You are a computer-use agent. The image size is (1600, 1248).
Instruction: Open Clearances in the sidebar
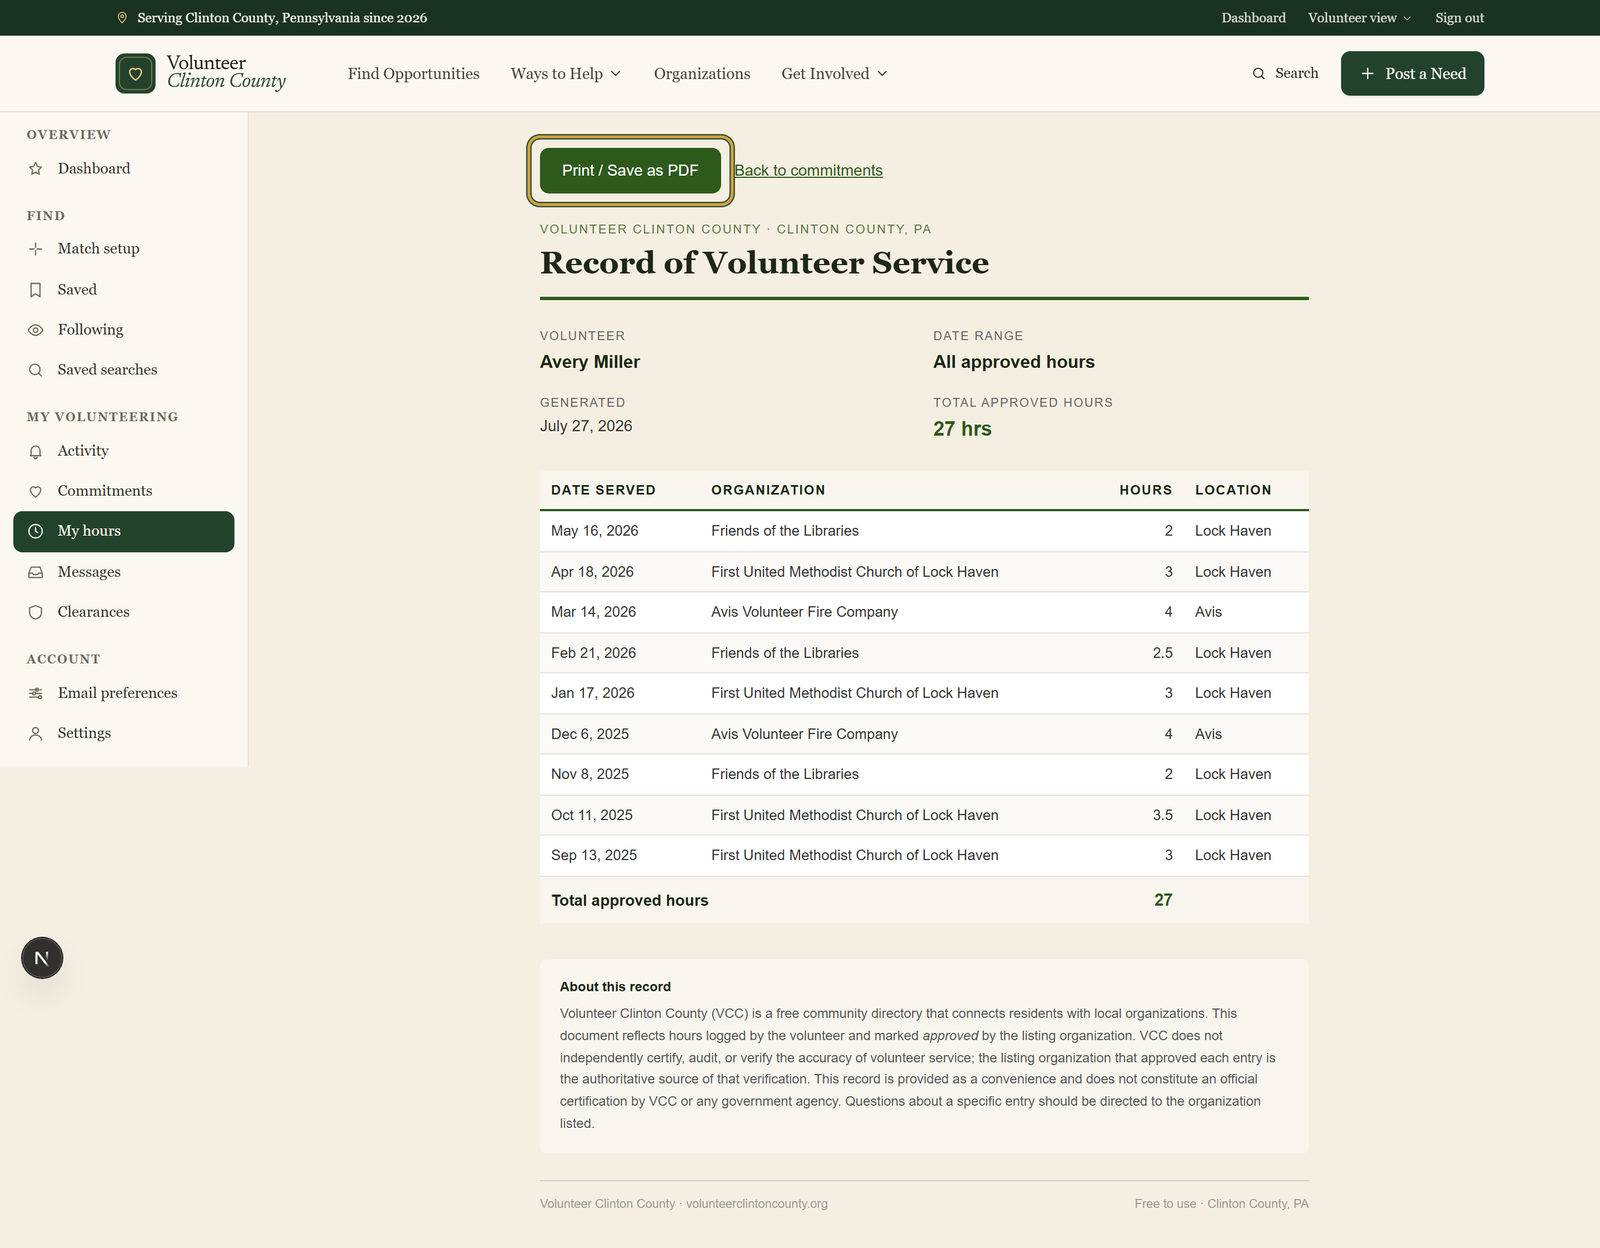(x=124, y=612)
